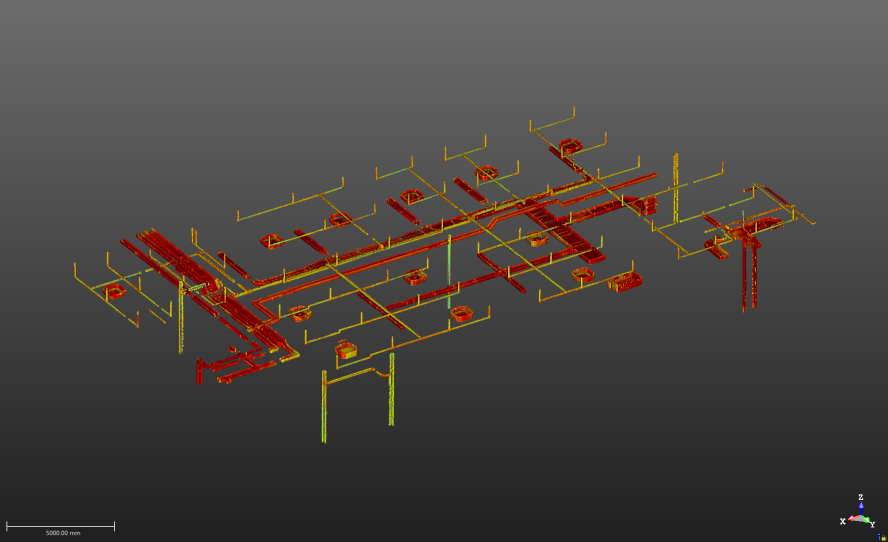Click the Y label on the axis triad
Image resolution: width=888 pixels, height=542 pixels.
873,525
